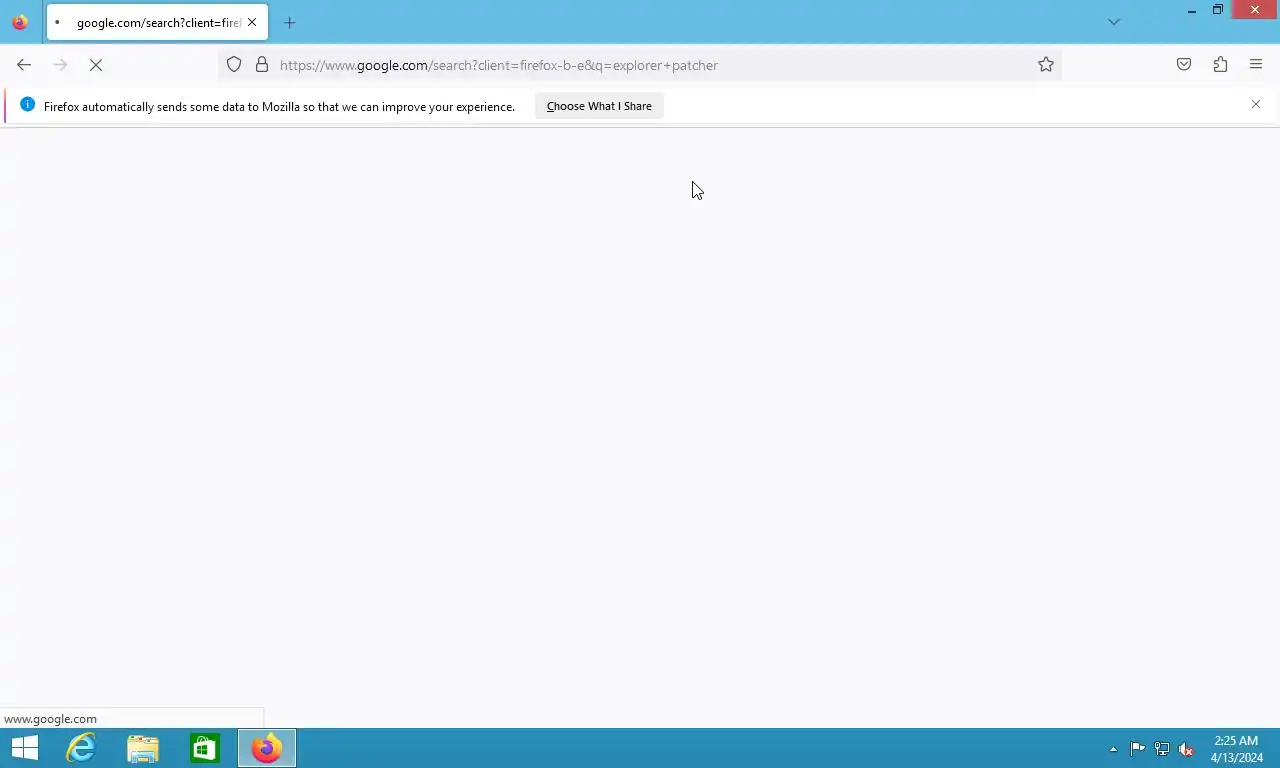
Task: Stop loading the page
Action: click(x=96, y=65)
